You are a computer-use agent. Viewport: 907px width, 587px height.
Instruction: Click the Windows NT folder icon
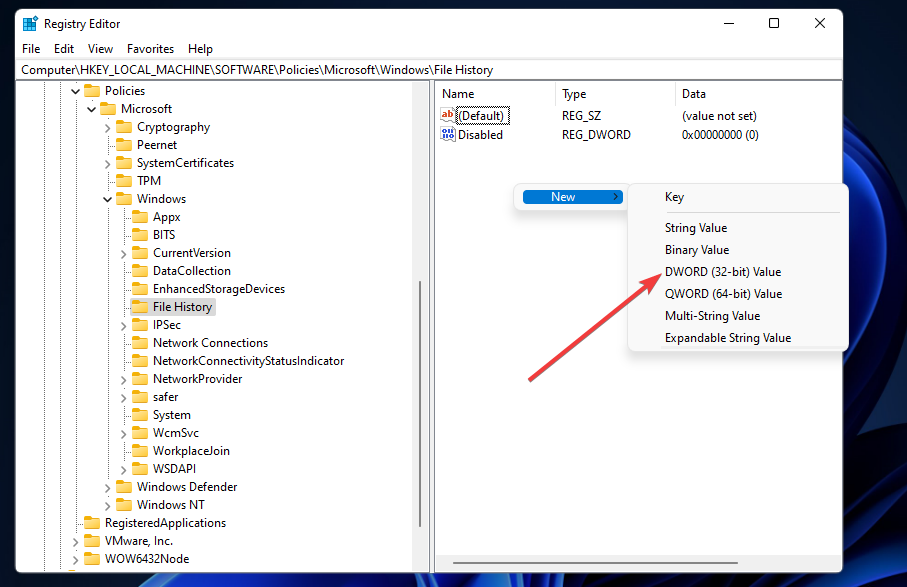click(124, 504)
